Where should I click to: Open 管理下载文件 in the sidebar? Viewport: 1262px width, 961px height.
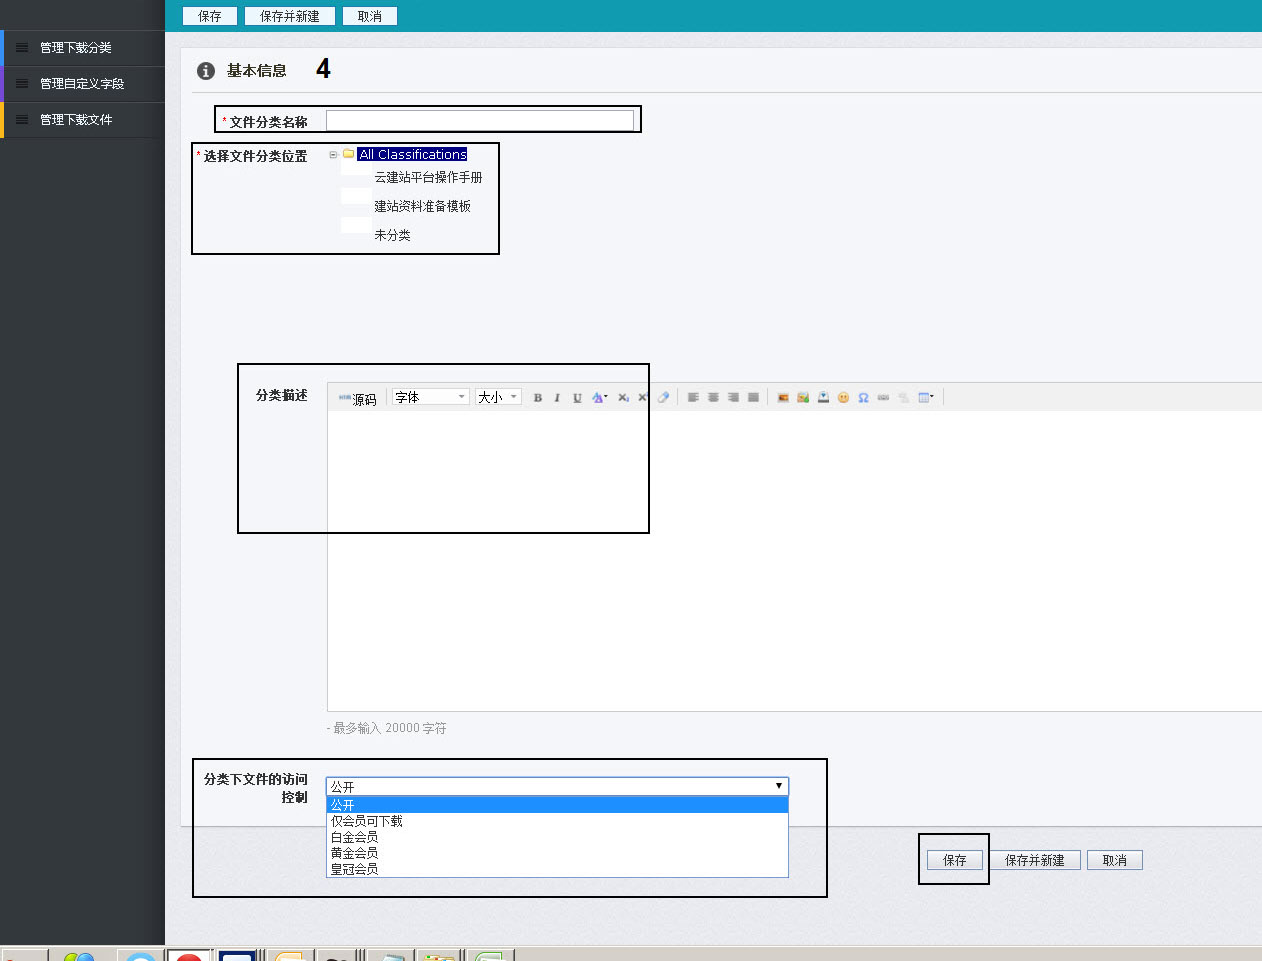point(76,120)
